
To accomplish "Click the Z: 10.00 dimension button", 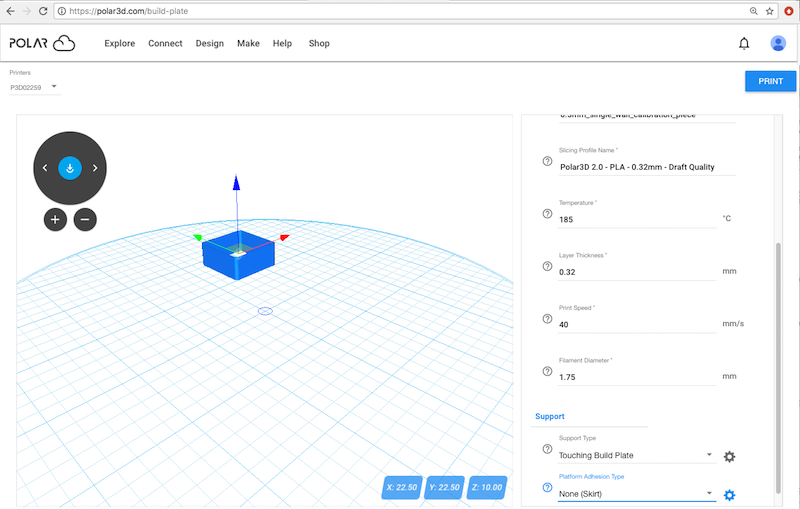I will (487, 488).
